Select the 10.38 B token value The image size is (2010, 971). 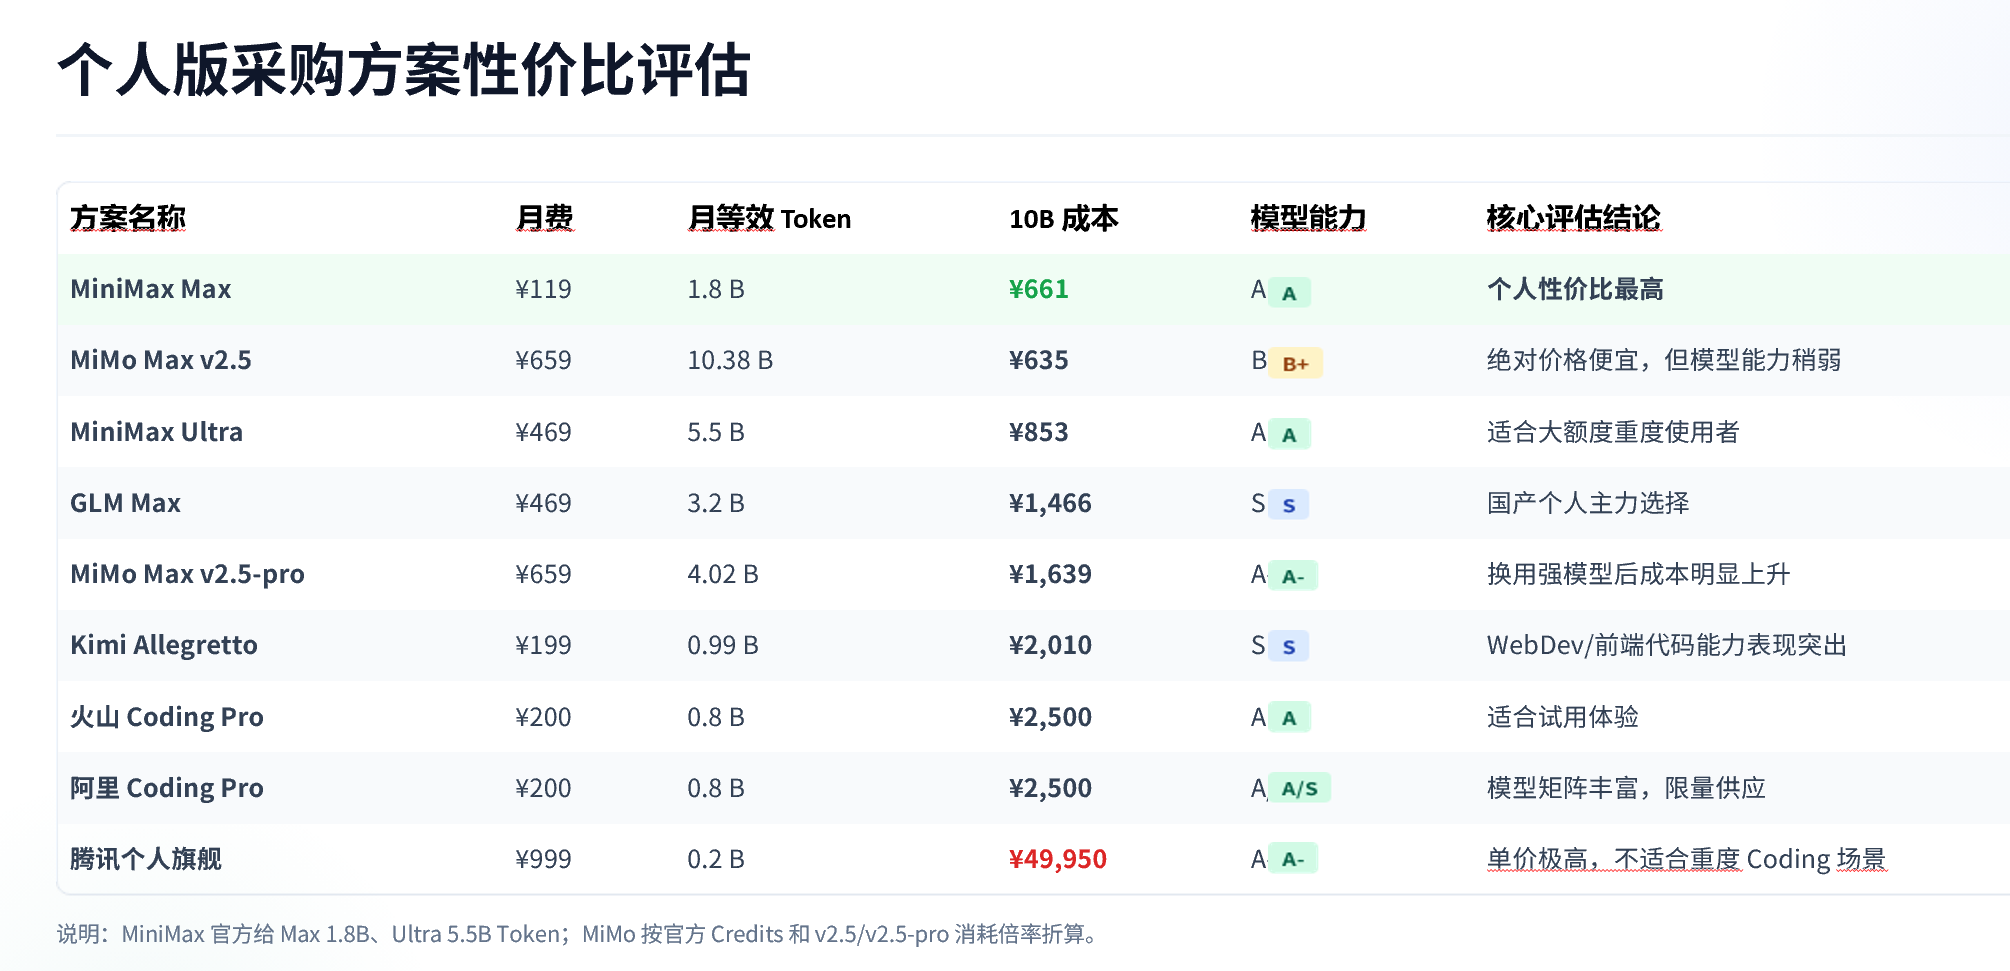730,360
